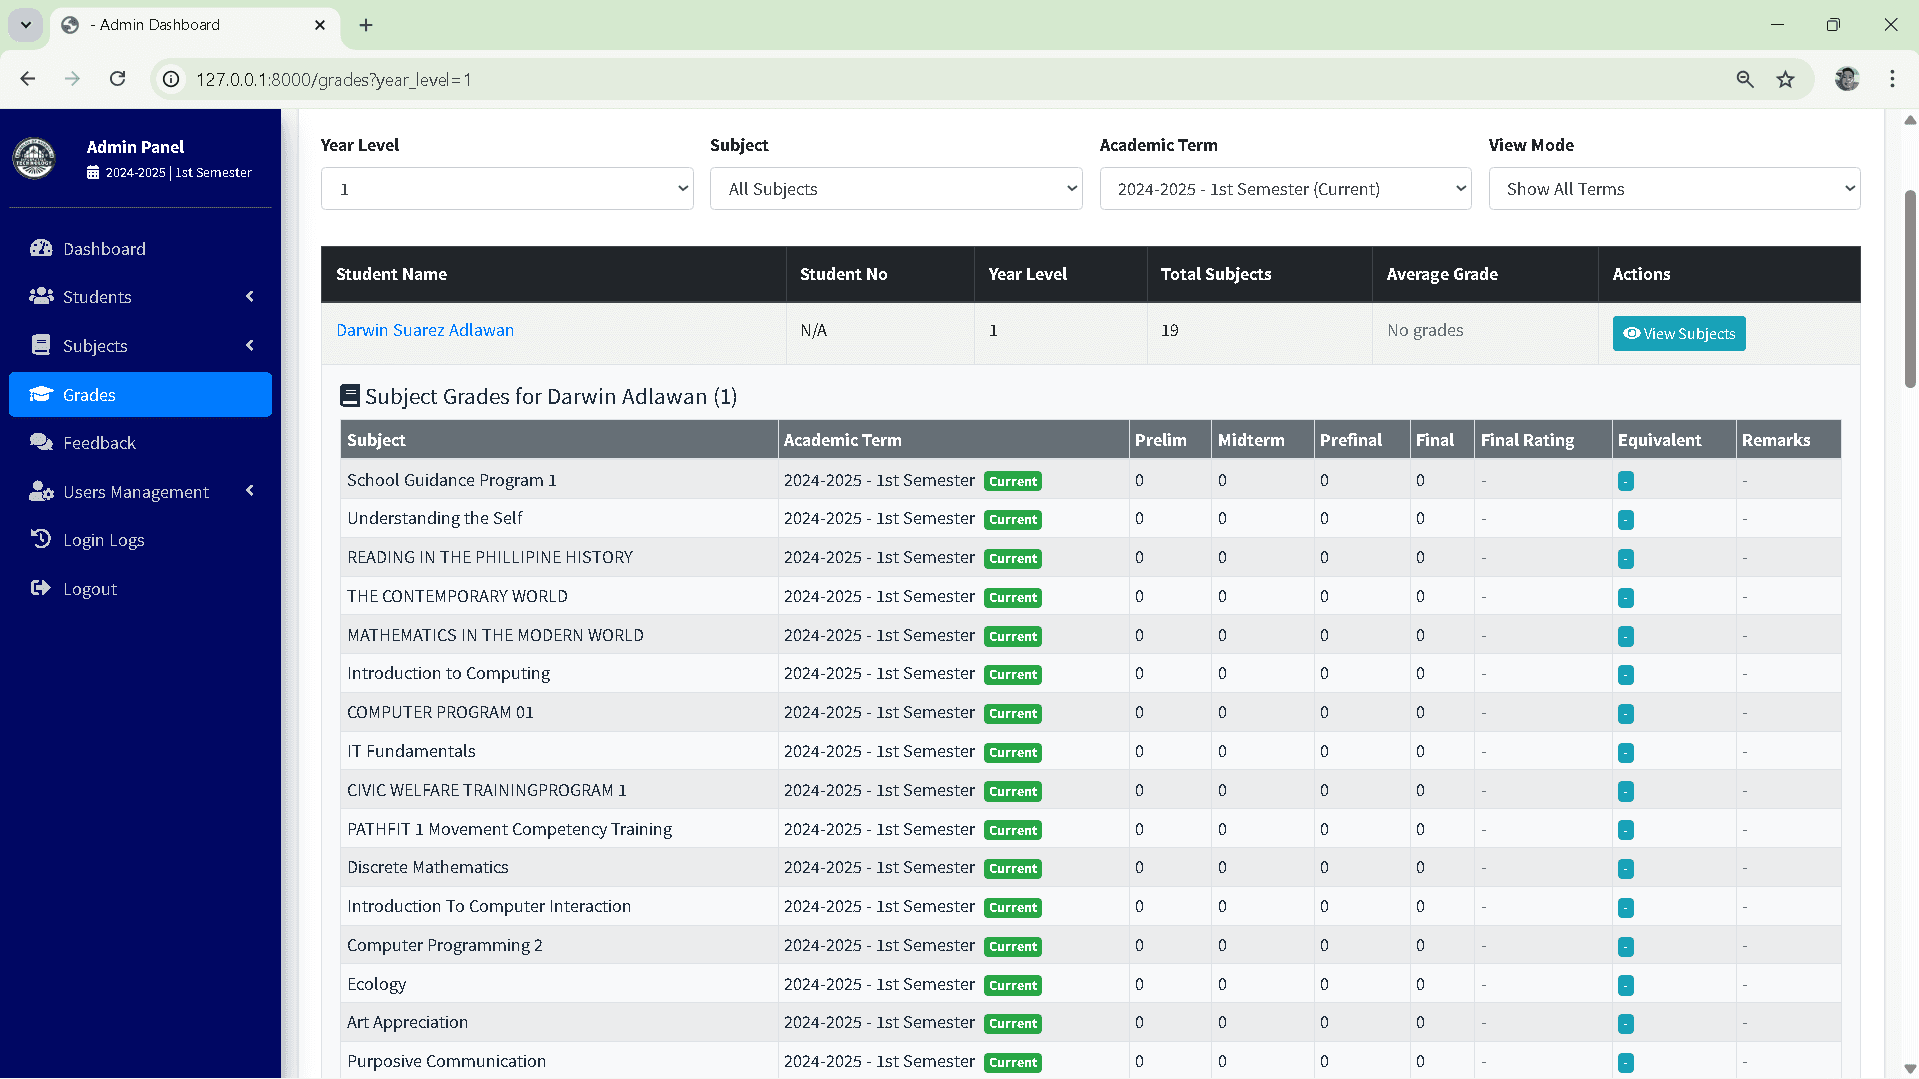Image resolution: width=1919 pixels, height=1079 pixels.
Task: Click the zoom magnifier icon in address bar
Action: coord(1745,79)
